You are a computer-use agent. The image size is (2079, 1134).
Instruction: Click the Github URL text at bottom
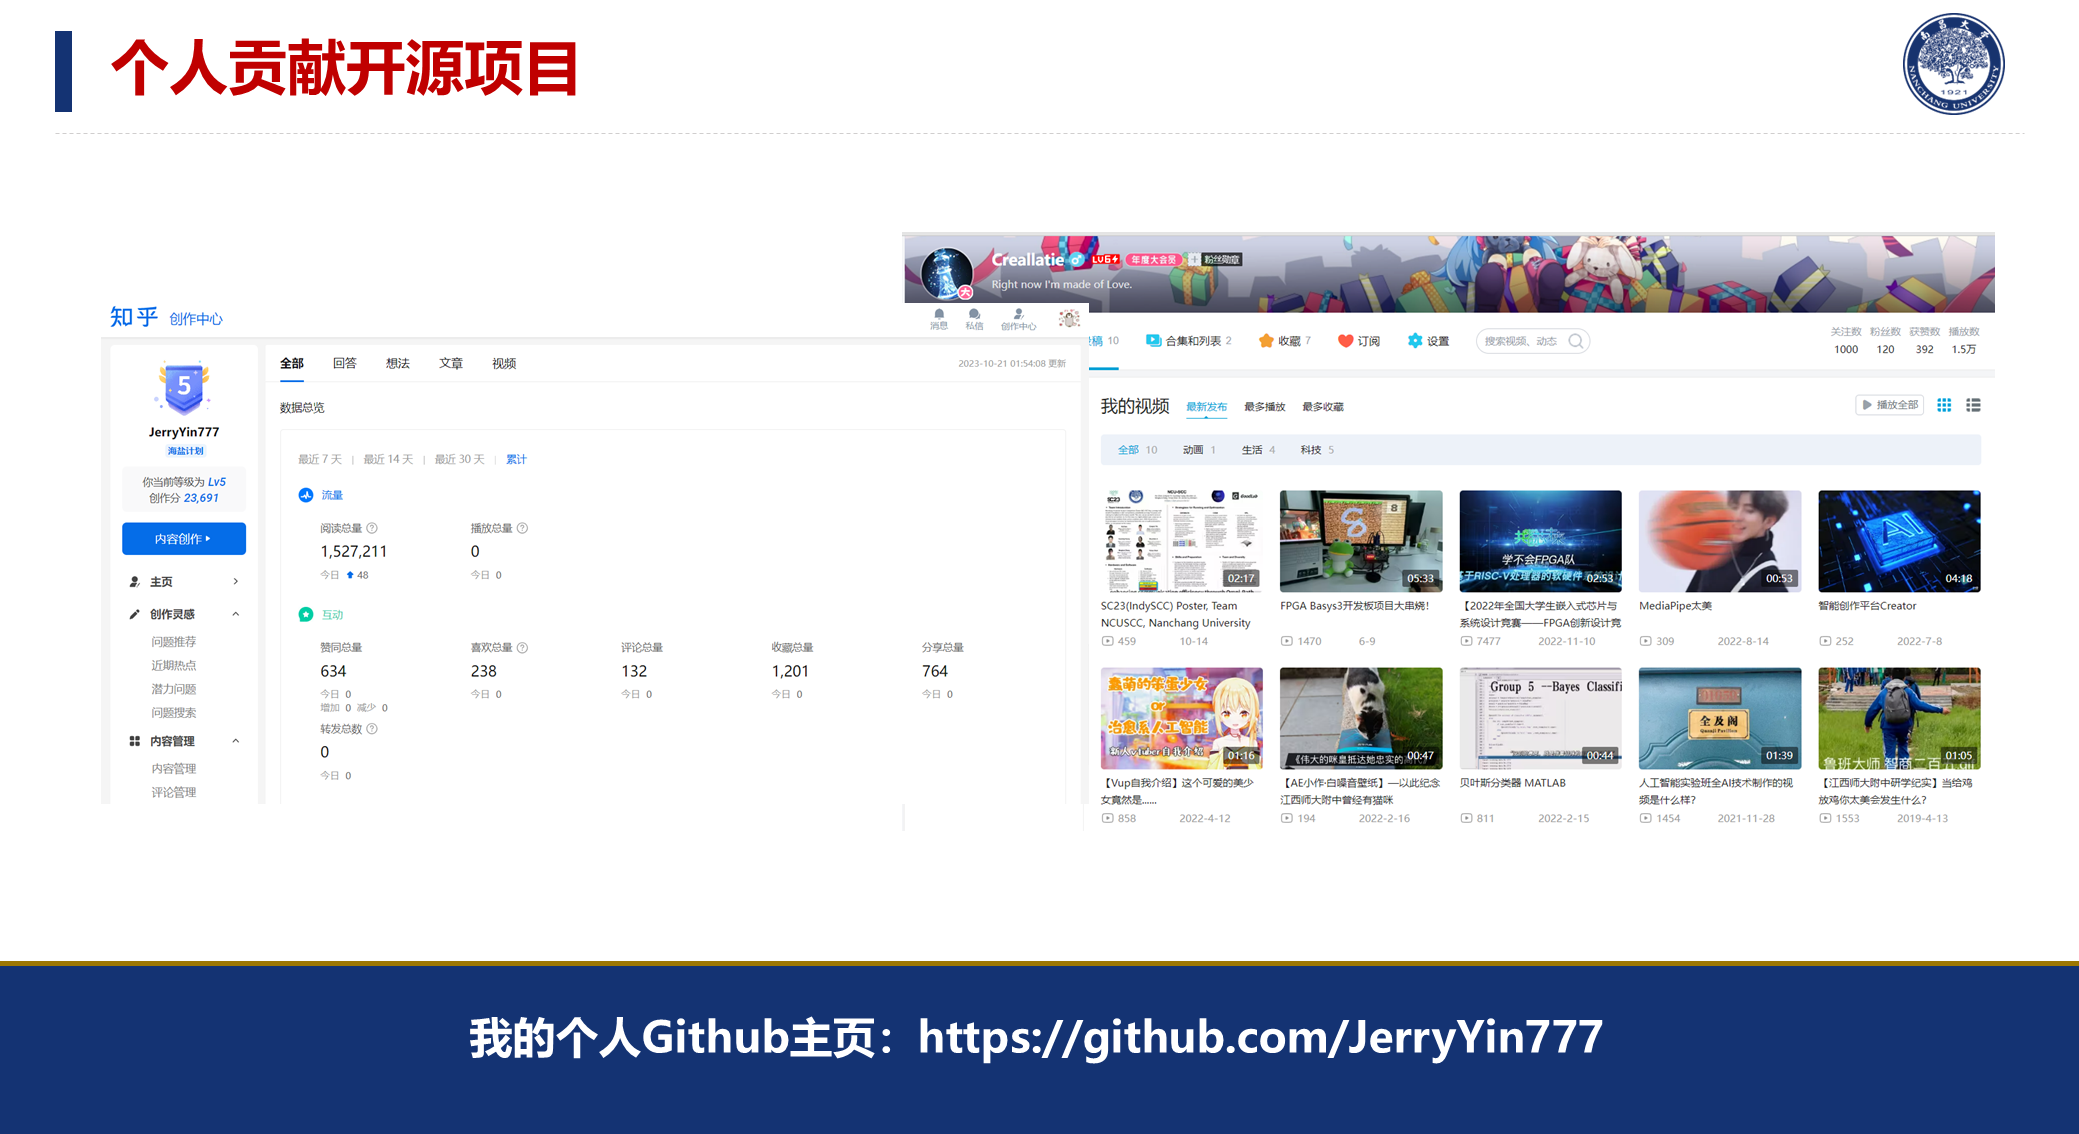click(1261, 1038)
